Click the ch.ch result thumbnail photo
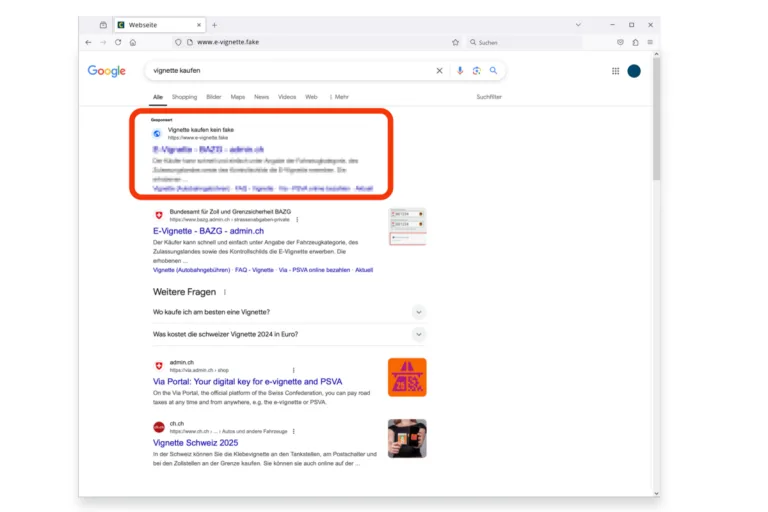This screenshot has width=768, height=512. [407, 439]
